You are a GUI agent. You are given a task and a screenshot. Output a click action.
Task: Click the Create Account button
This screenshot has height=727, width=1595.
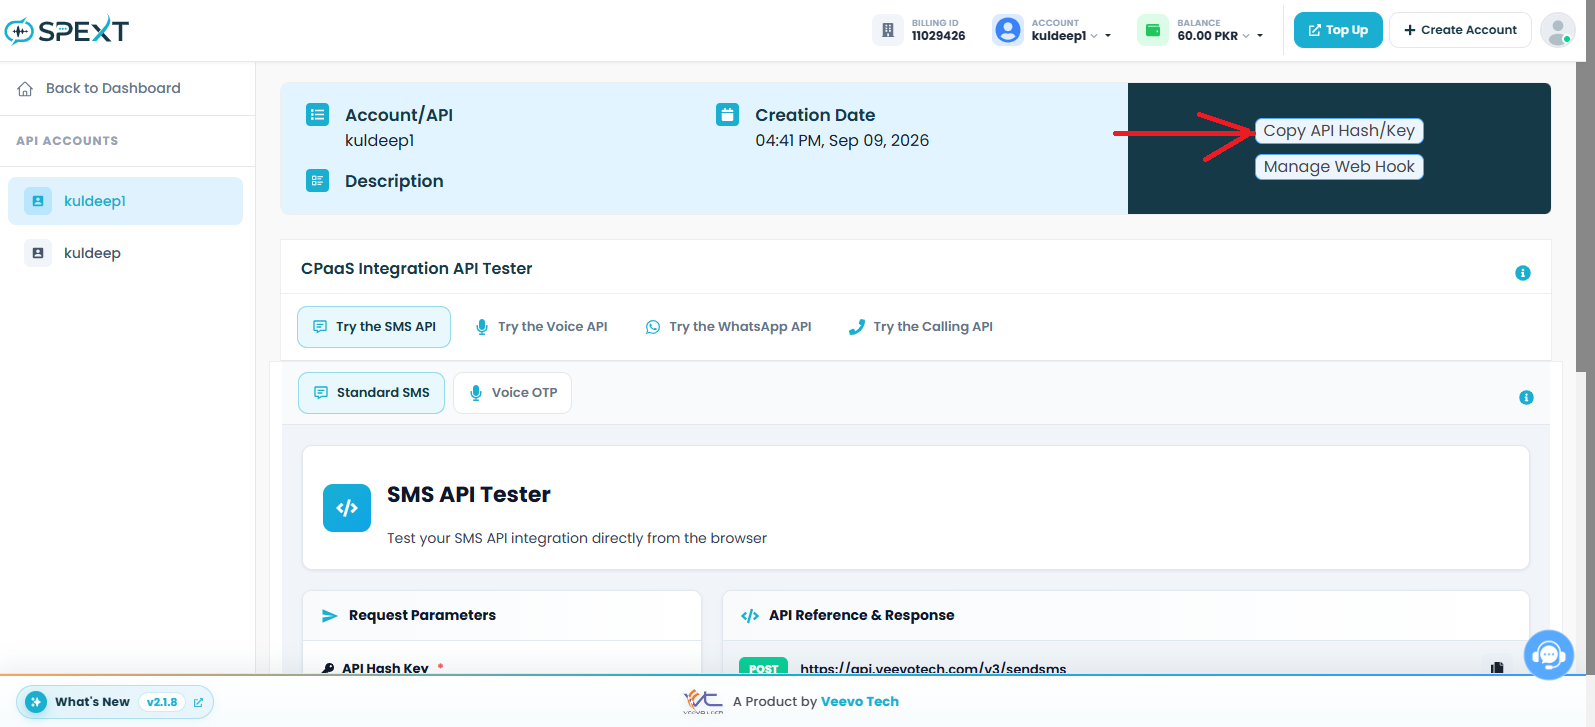[x=1460, y=30]
